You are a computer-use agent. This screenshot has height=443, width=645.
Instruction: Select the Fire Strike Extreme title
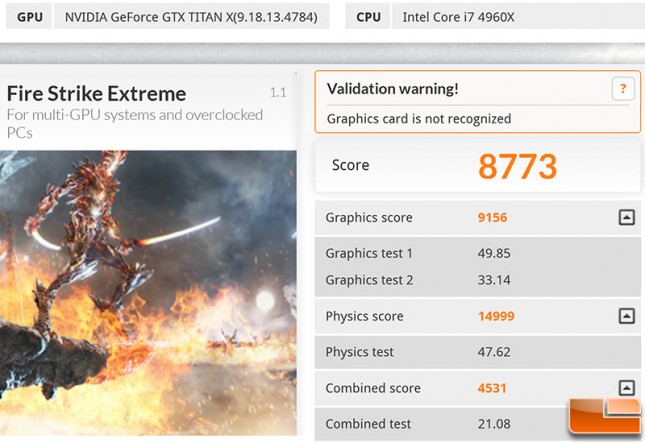click(x=97, y=94)
